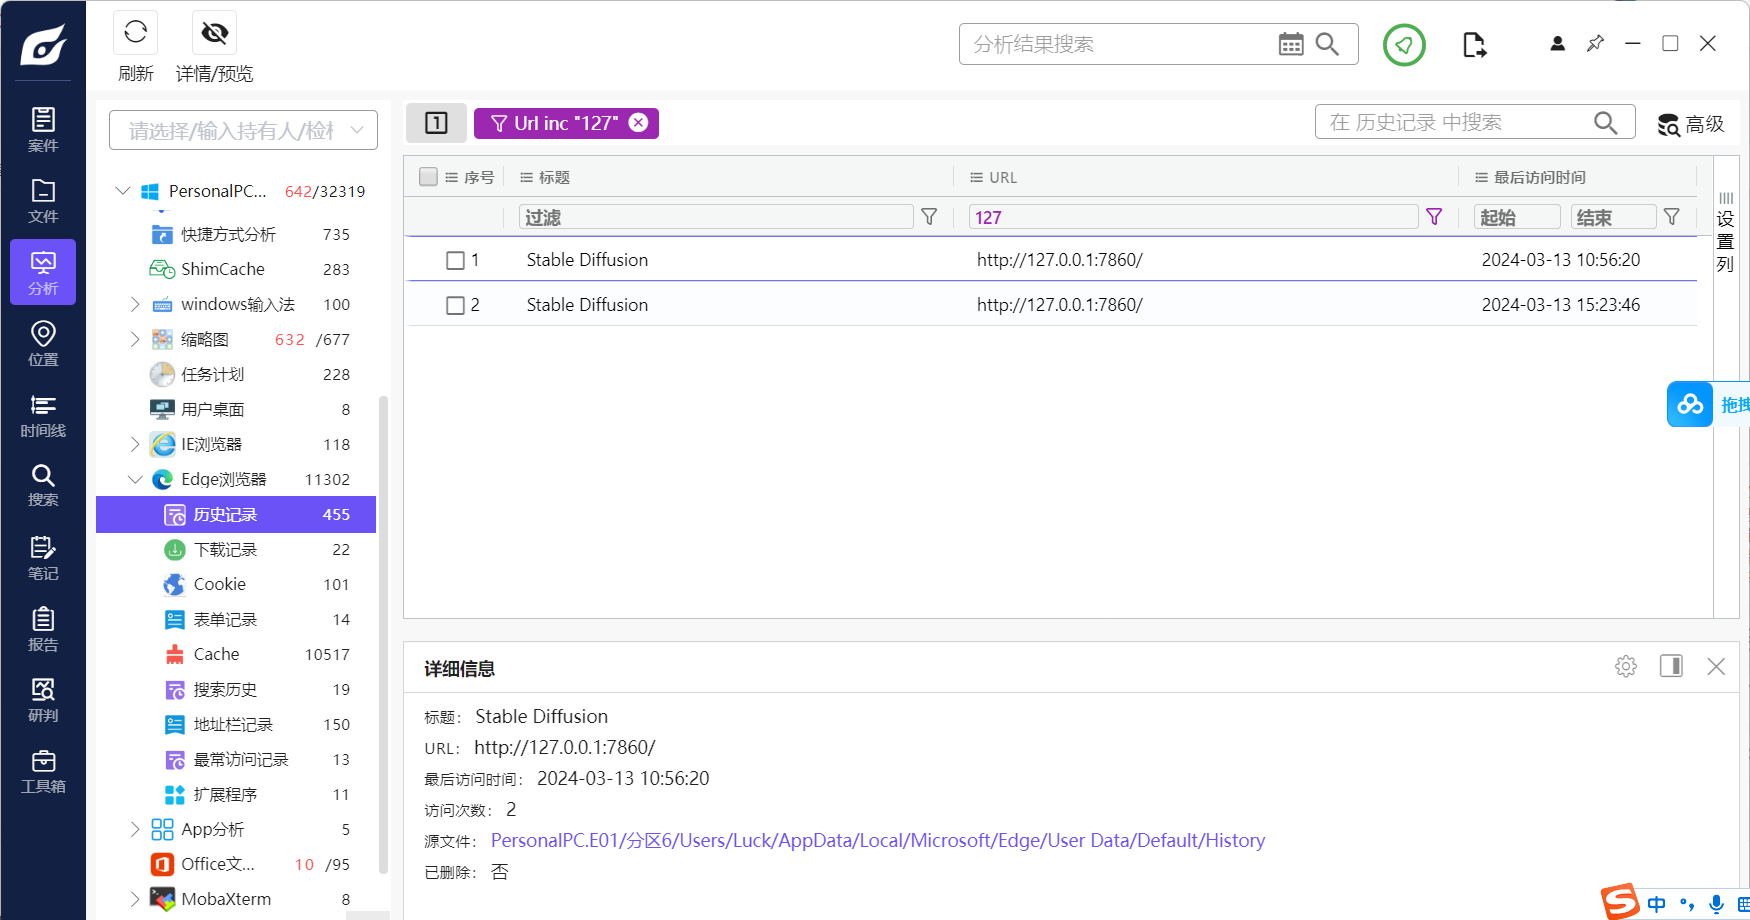
Task: Open the 报告 (Report) sidebar section
Action: coord(43,629)
